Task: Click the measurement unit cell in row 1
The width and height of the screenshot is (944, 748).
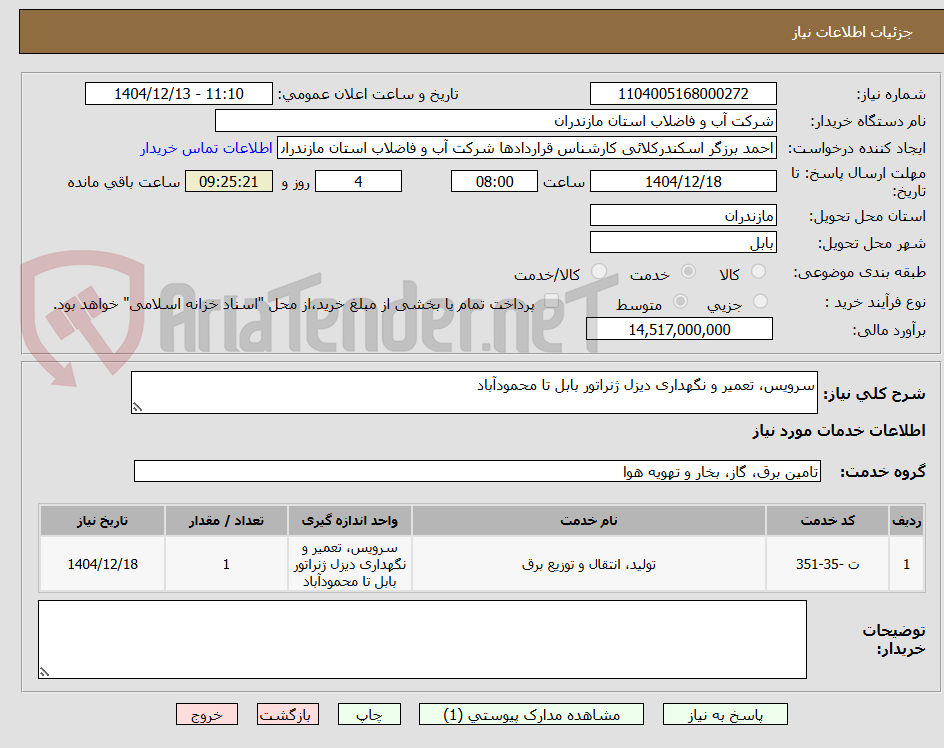Action: (350, 564)
